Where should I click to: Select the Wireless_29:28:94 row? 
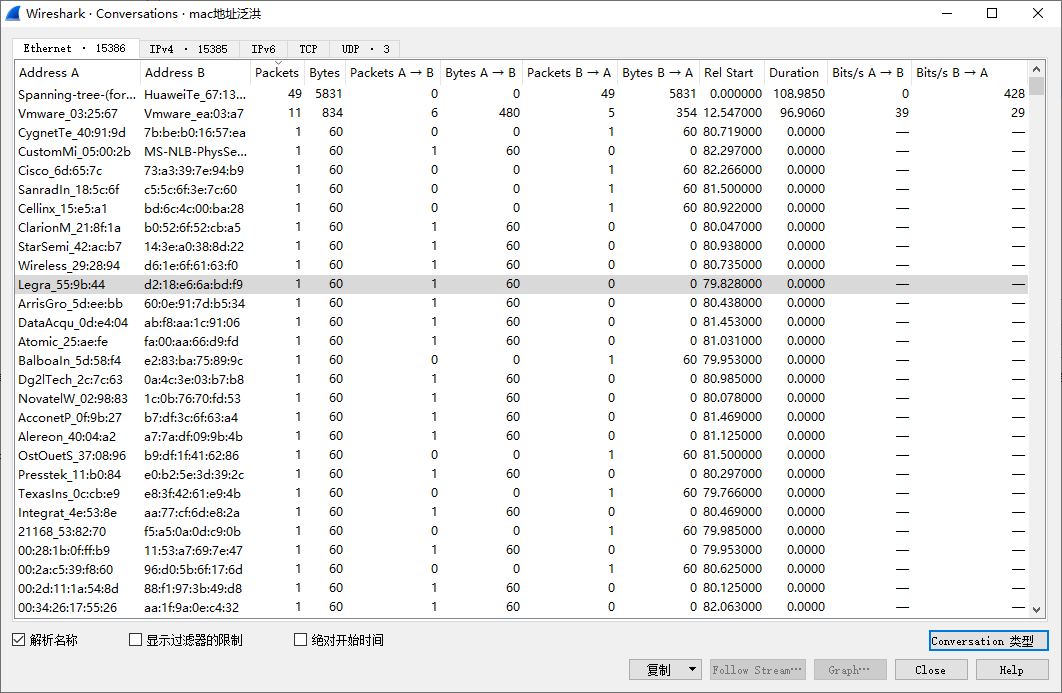[521, 265]
